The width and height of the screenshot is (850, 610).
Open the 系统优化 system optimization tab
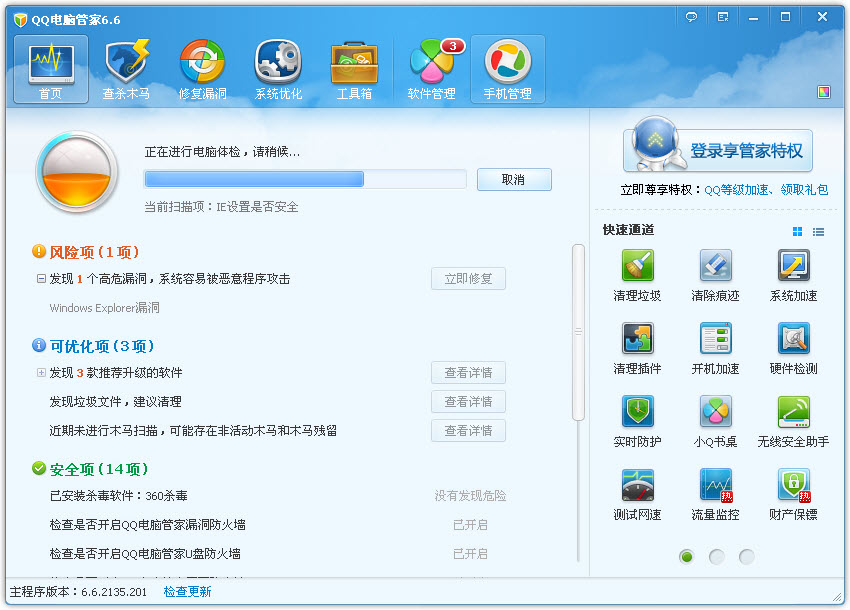click(x=278, y=69)
